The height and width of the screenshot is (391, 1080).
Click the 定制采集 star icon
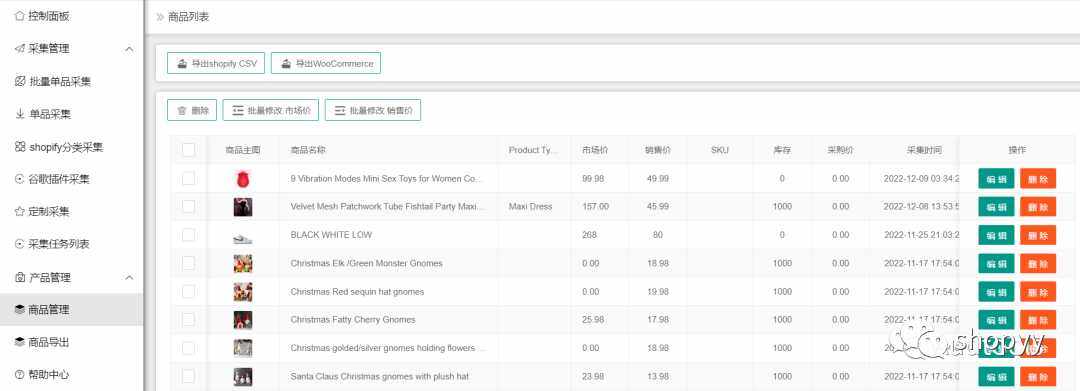(20, 211)
